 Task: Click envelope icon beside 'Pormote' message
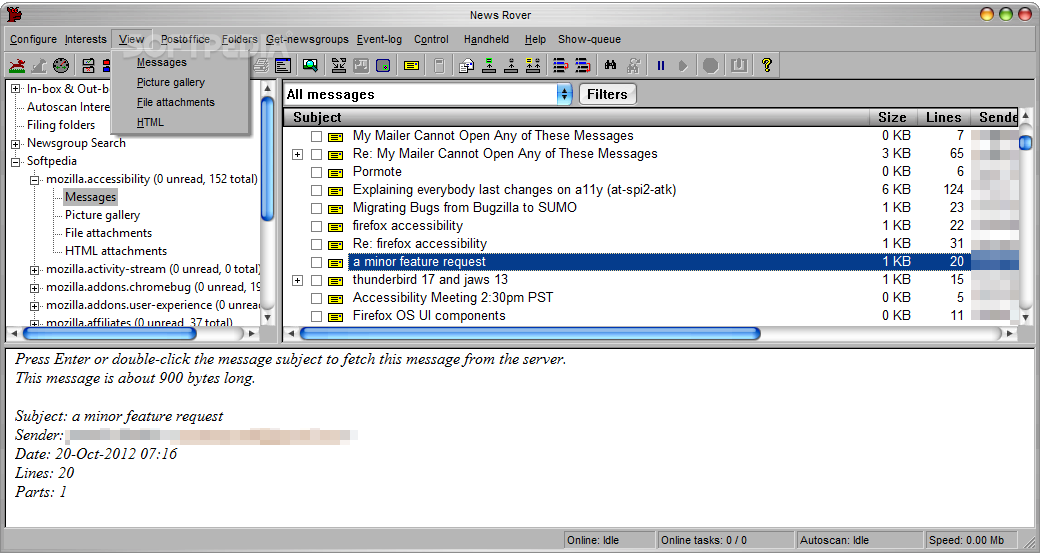click(336, 172)
